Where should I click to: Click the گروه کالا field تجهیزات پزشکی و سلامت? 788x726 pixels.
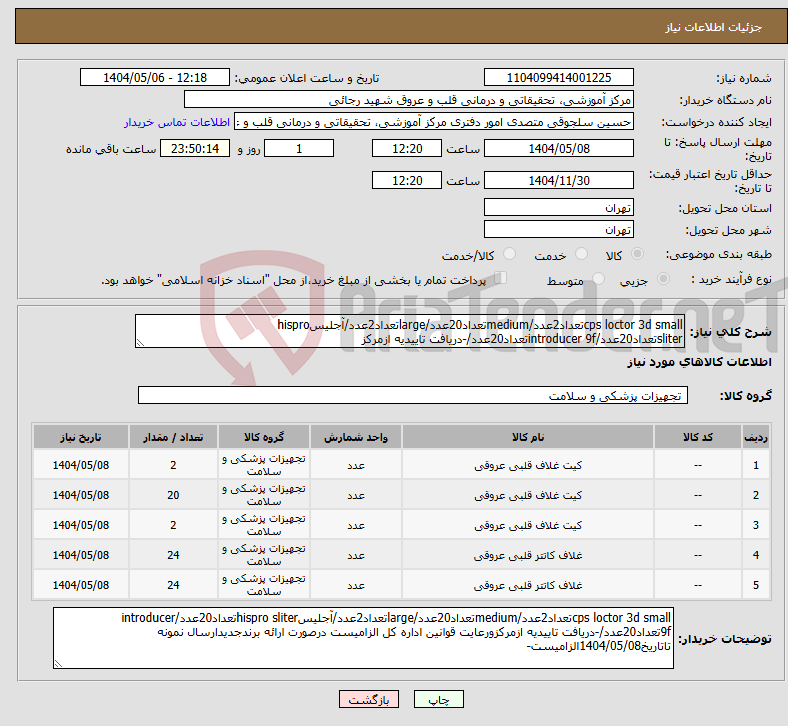point(413,395)
